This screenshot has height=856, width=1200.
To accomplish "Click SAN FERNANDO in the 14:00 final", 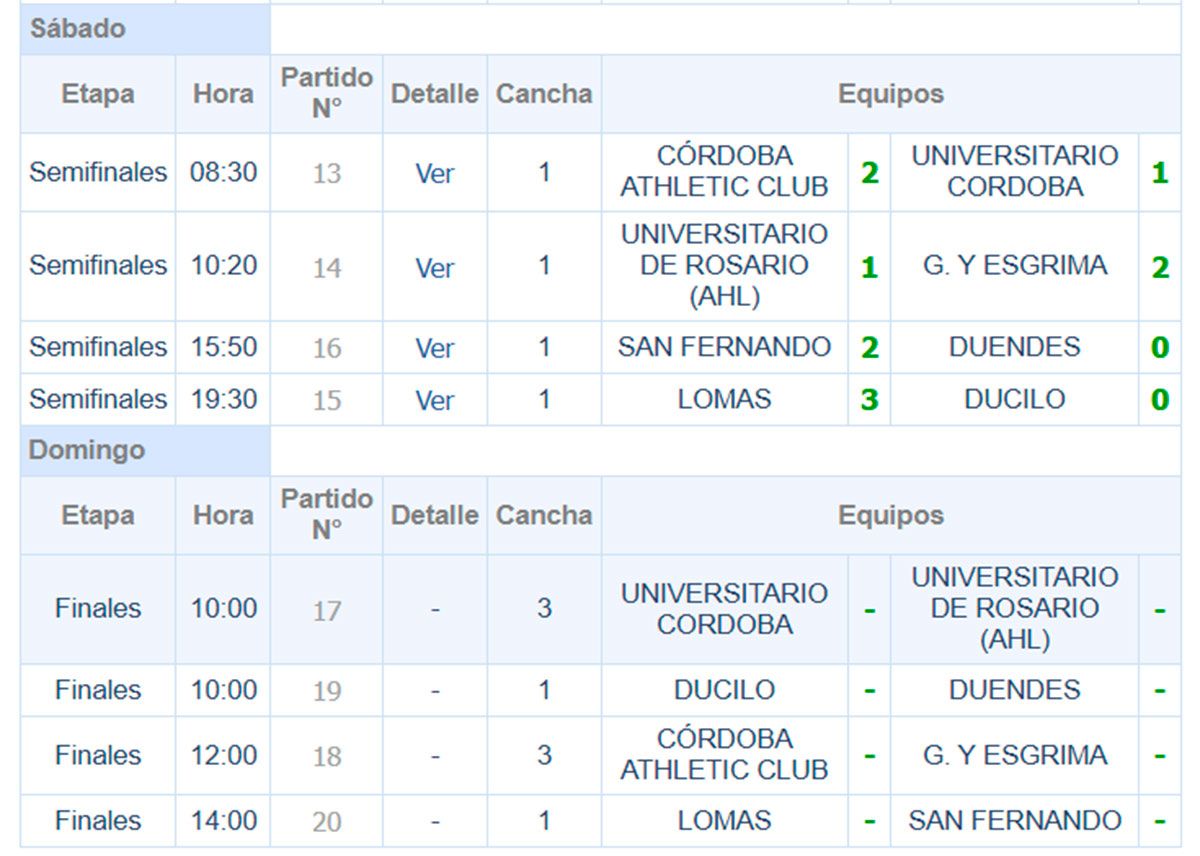I will (x=1014, y=821).
